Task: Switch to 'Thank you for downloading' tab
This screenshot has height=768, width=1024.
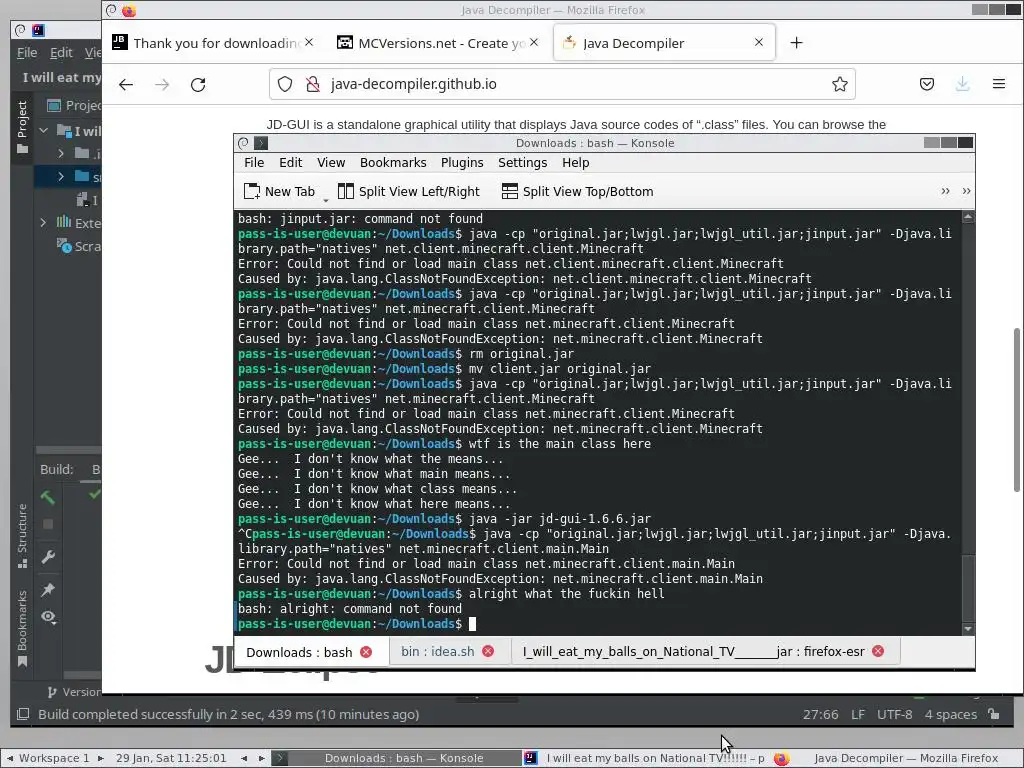Action: click(214, 43)
